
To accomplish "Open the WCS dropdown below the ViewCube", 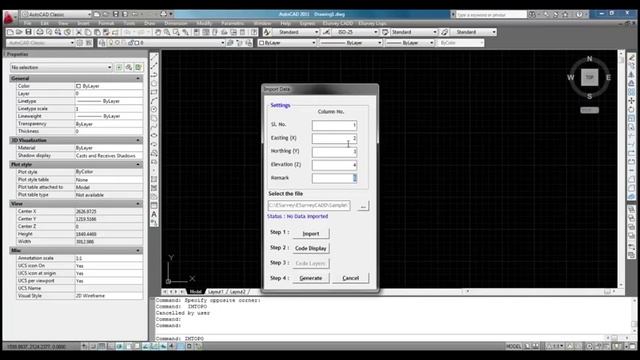I will [589, 110].
